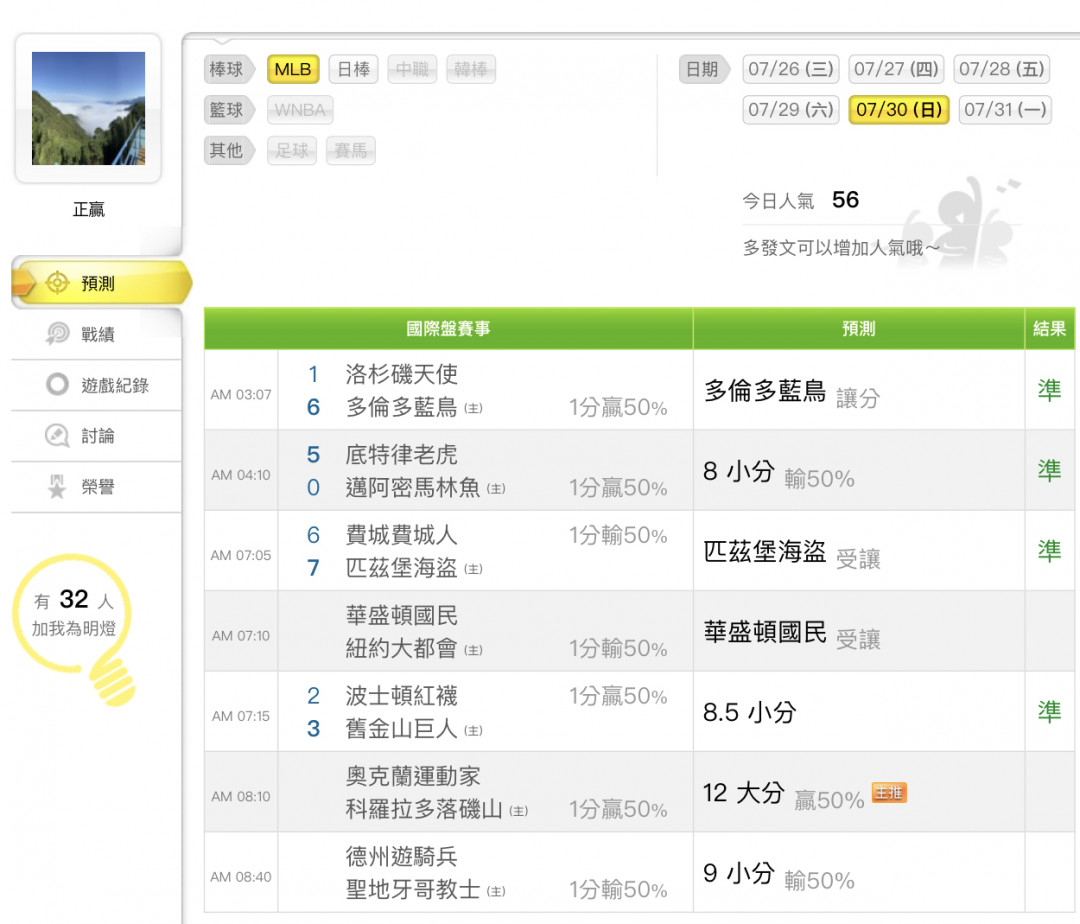Click the 棒球 category label
Image resolution: width=1080 pixels, height=924 pixels.
coord(229,70)
